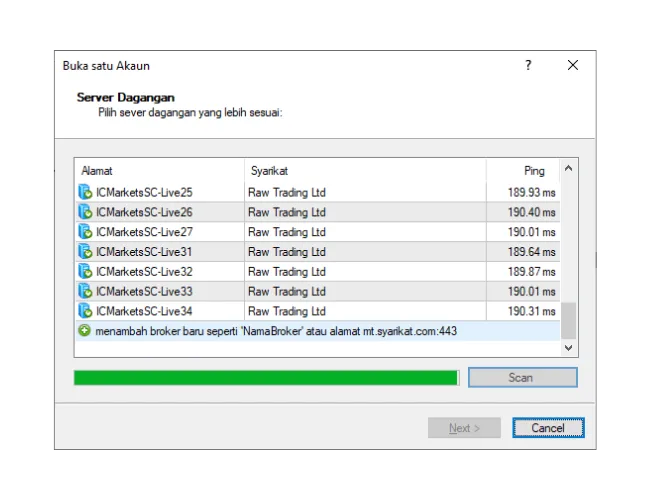The height and width of the screenshot is (500, 650).
Task: Click the ICMarketsSC-Live31 server icon
Action: pyautogui.click(x=85, y=252)
